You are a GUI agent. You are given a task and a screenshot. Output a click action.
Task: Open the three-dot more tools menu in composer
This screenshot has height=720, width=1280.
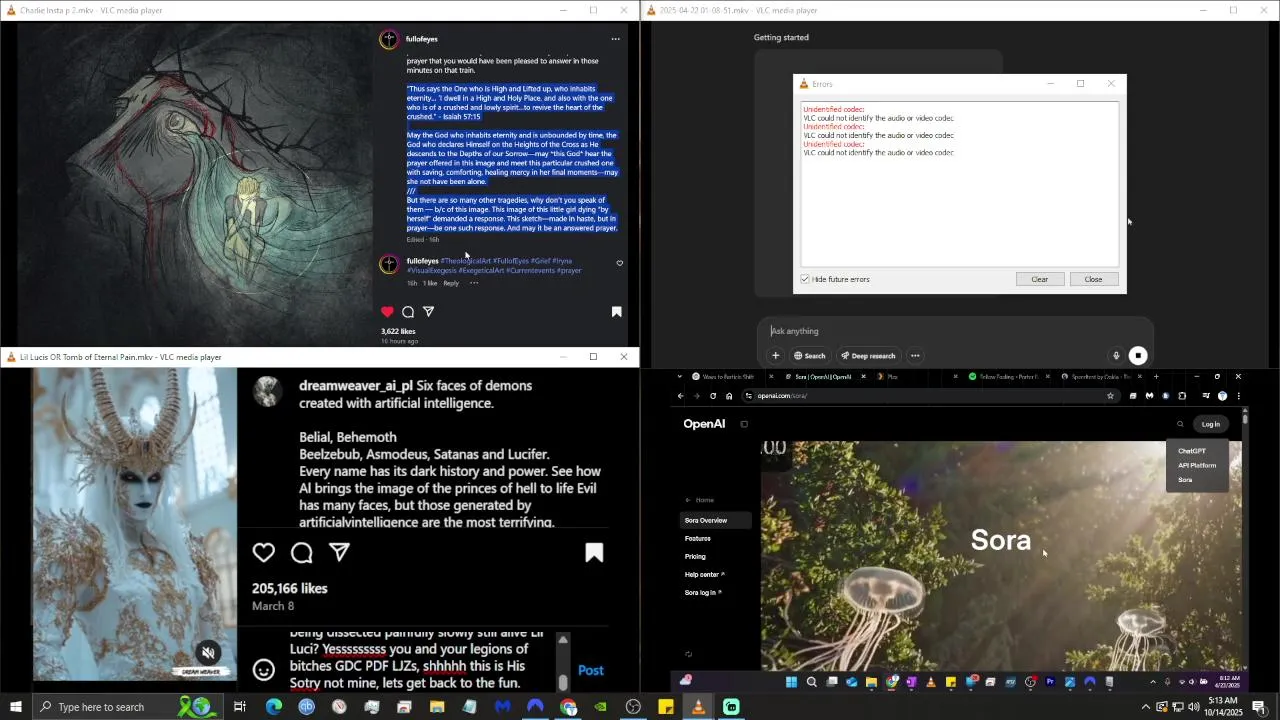(915, 356)
